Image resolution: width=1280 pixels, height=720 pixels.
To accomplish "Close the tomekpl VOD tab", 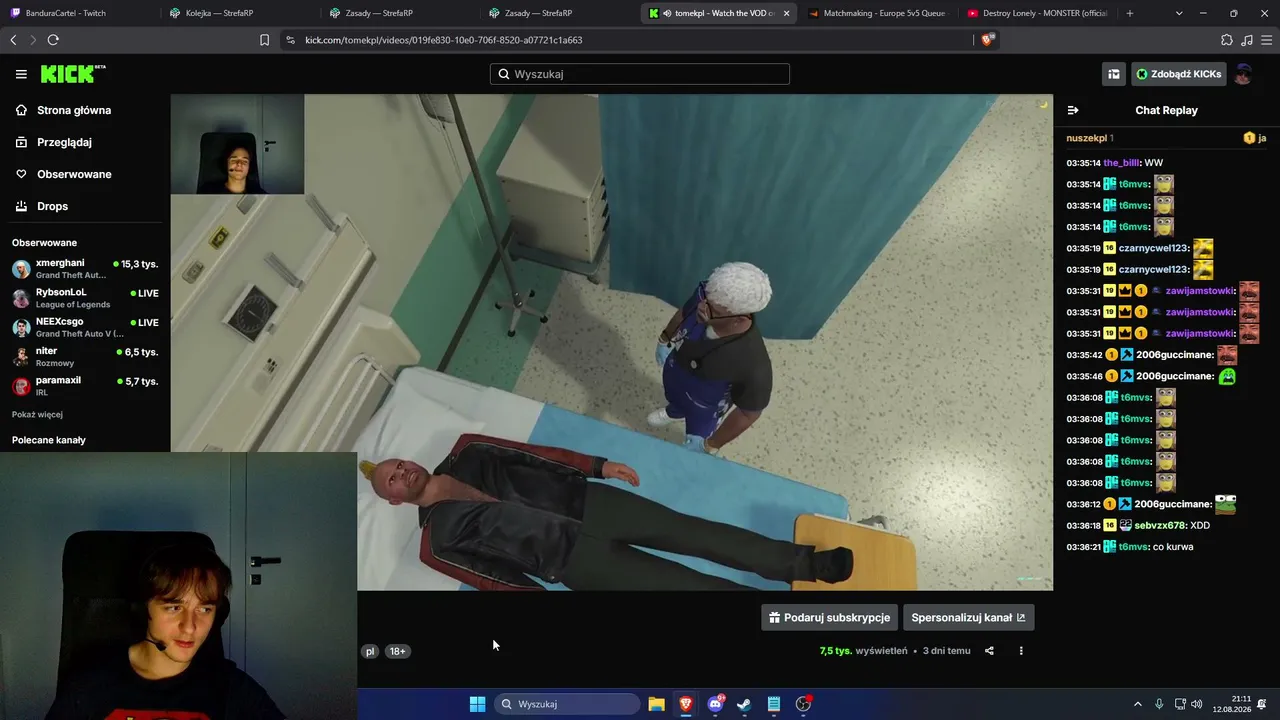I will [786, 13].
